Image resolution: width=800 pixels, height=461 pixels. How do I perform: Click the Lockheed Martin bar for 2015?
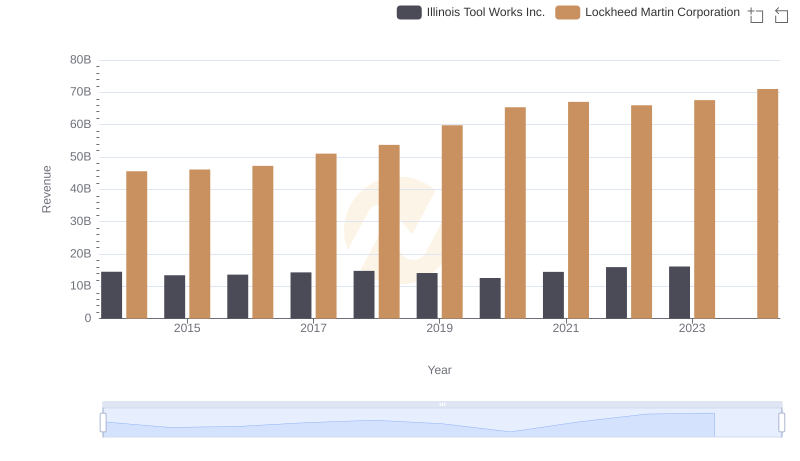tap(199, 244)
